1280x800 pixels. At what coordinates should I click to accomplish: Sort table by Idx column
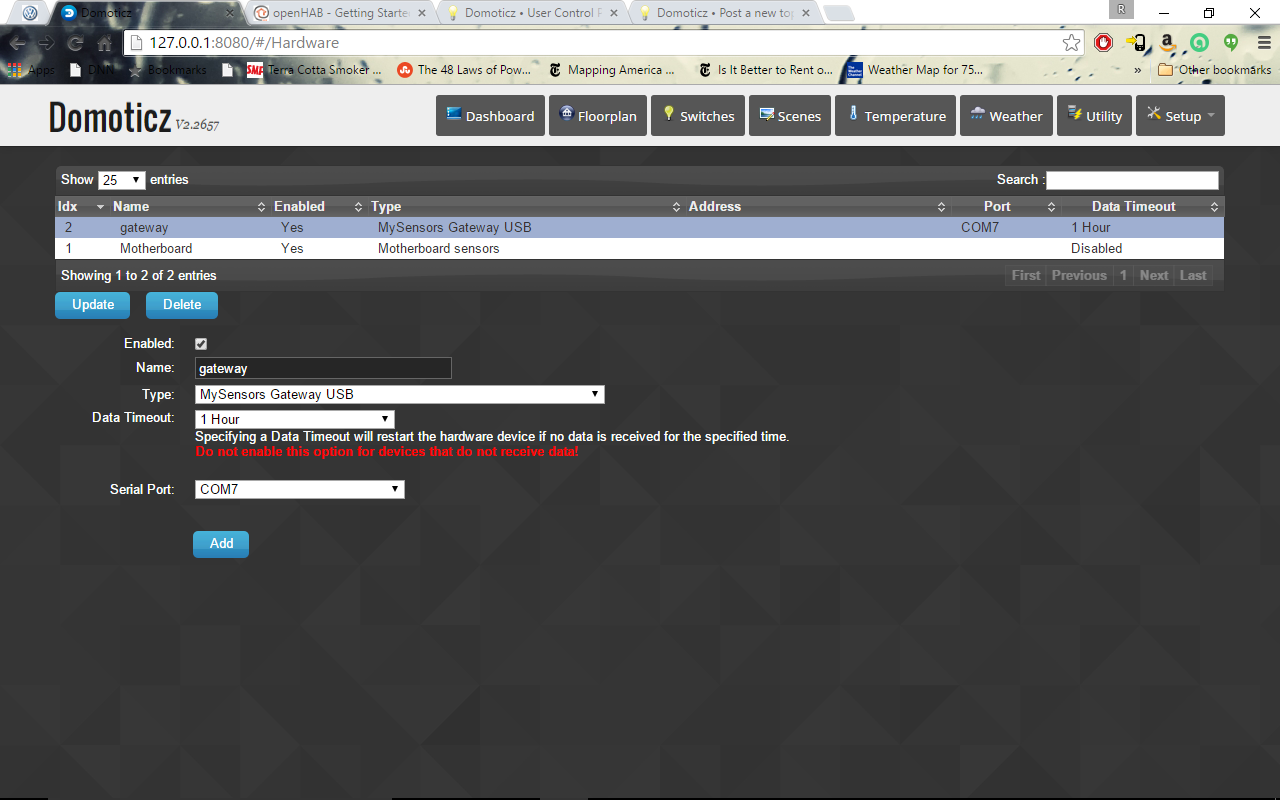pos(81,207)
